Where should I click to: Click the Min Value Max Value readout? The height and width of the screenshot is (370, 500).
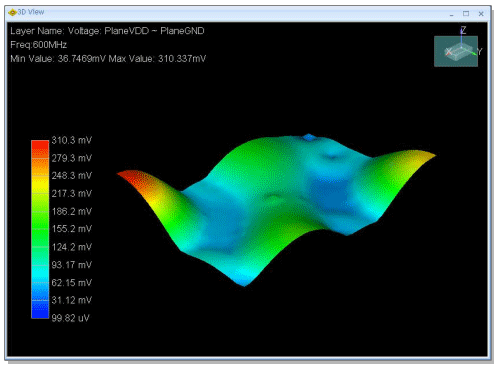tap(108, 59)
